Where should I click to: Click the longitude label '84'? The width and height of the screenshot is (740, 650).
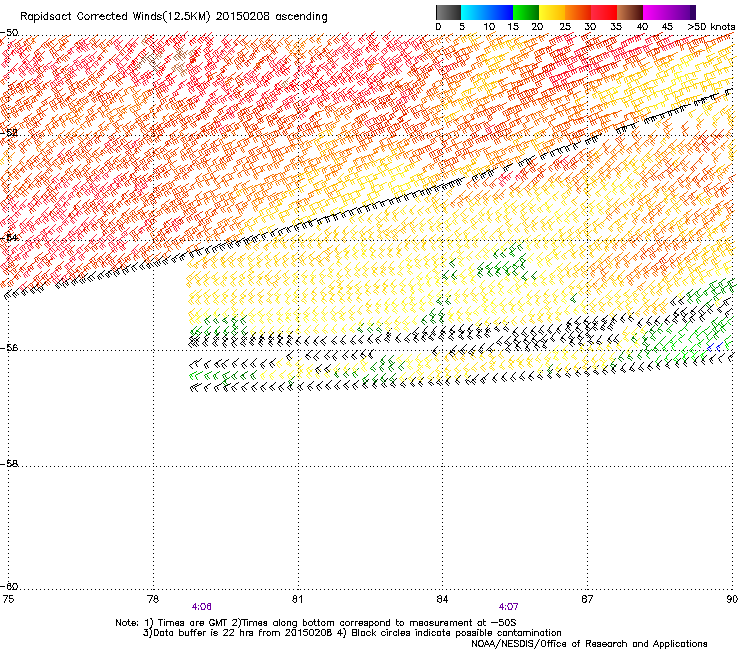[x=442, y=599]
